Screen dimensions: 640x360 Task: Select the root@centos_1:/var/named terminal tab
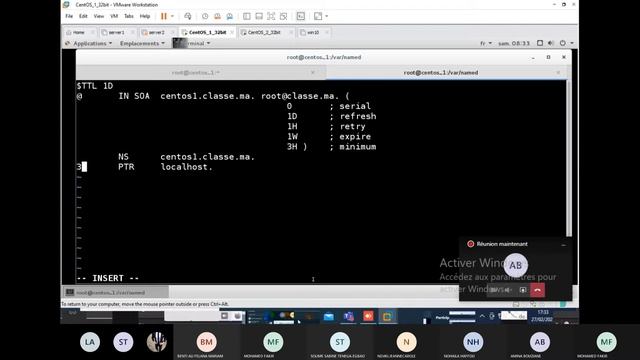pos(441,73)
